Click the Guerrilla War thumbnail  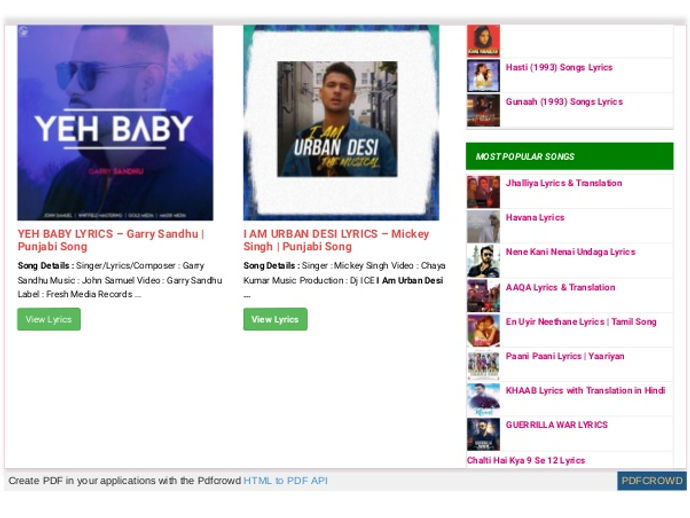point(483,434)
